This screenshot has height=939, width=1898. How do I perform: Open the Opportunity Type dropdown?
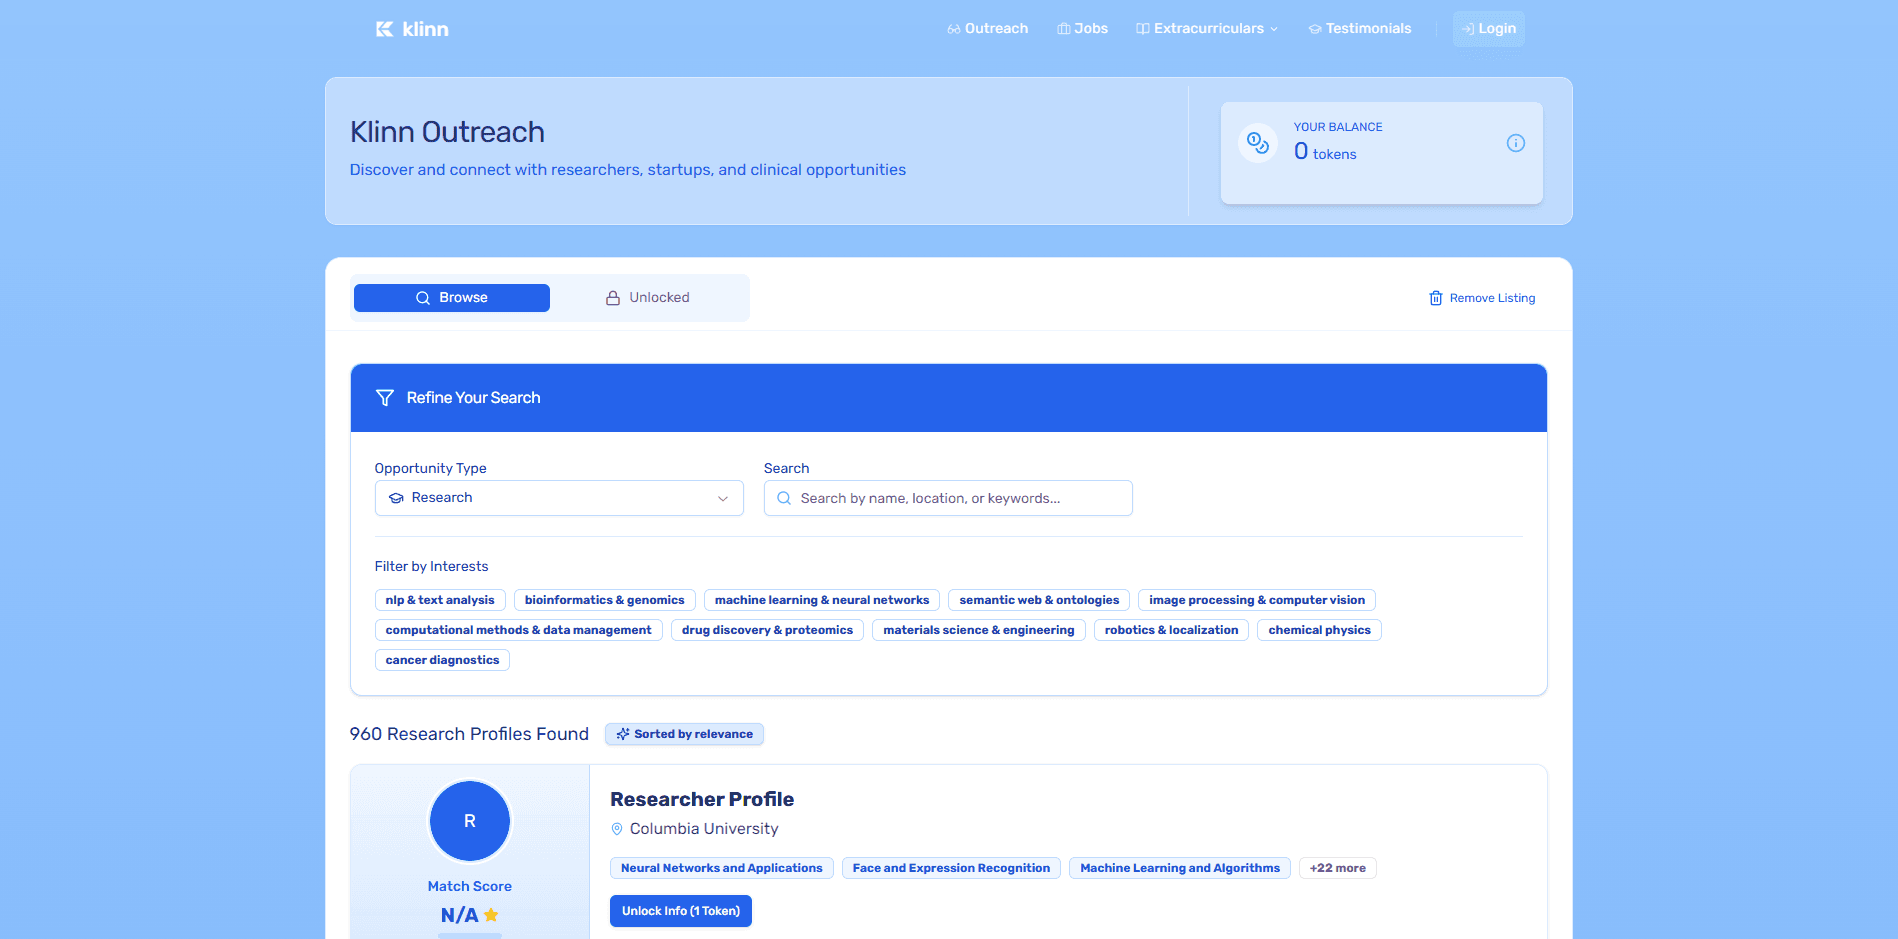[x=558, y=498]
